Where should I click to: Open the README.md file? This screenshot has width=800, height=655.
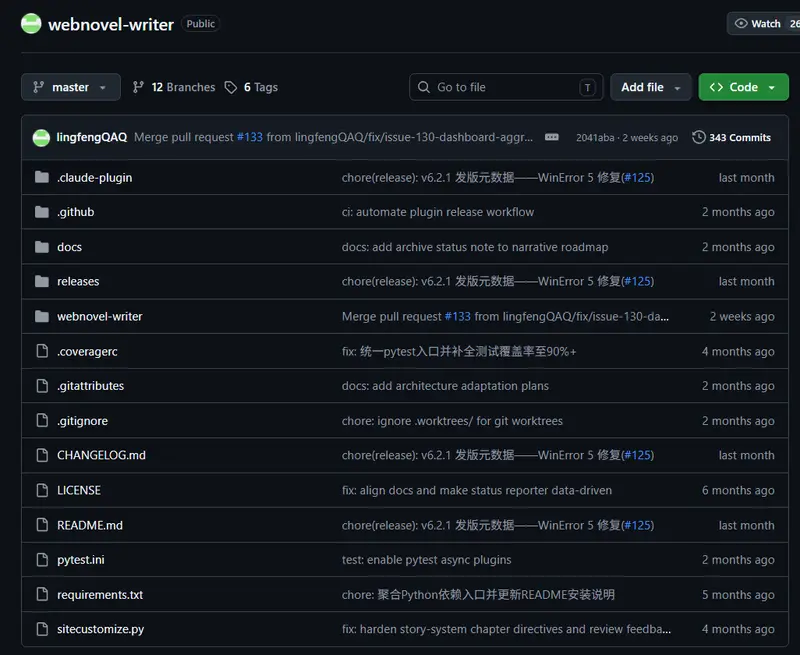tap(90, 525)
